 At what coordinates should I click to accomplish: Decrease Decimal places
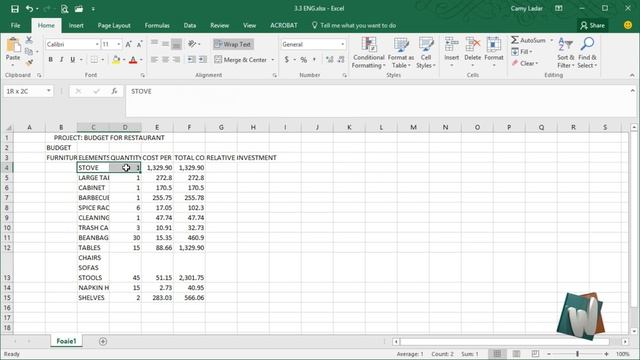pyautogui.click(x=341, y=60)
